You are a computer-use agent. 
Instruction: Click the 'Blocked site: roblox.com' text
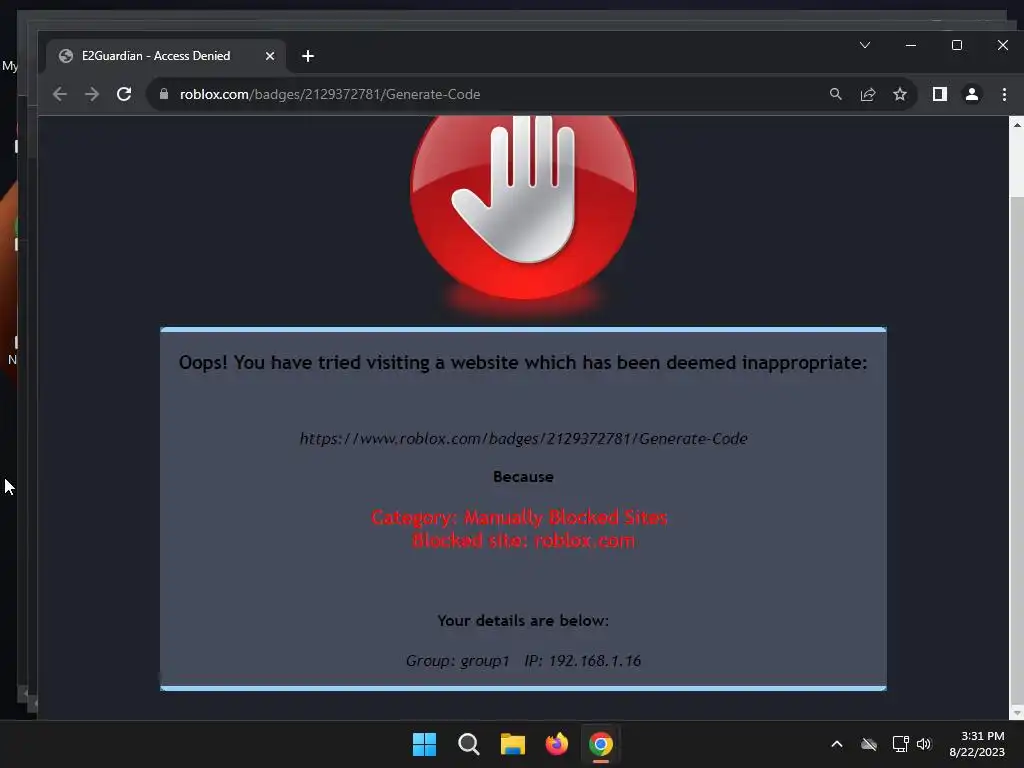pyautogui.click(x=523, y=541)
